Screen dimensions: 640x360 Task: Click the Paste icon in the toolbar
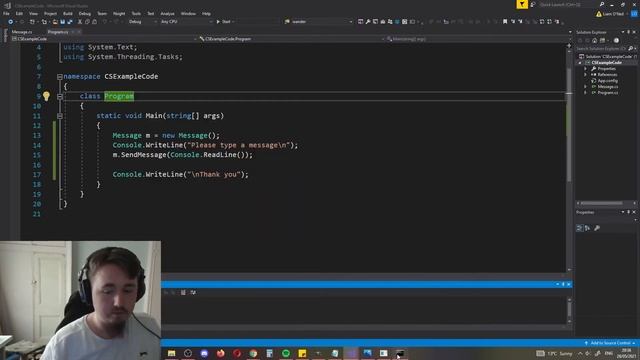click(x=94, y=22)
